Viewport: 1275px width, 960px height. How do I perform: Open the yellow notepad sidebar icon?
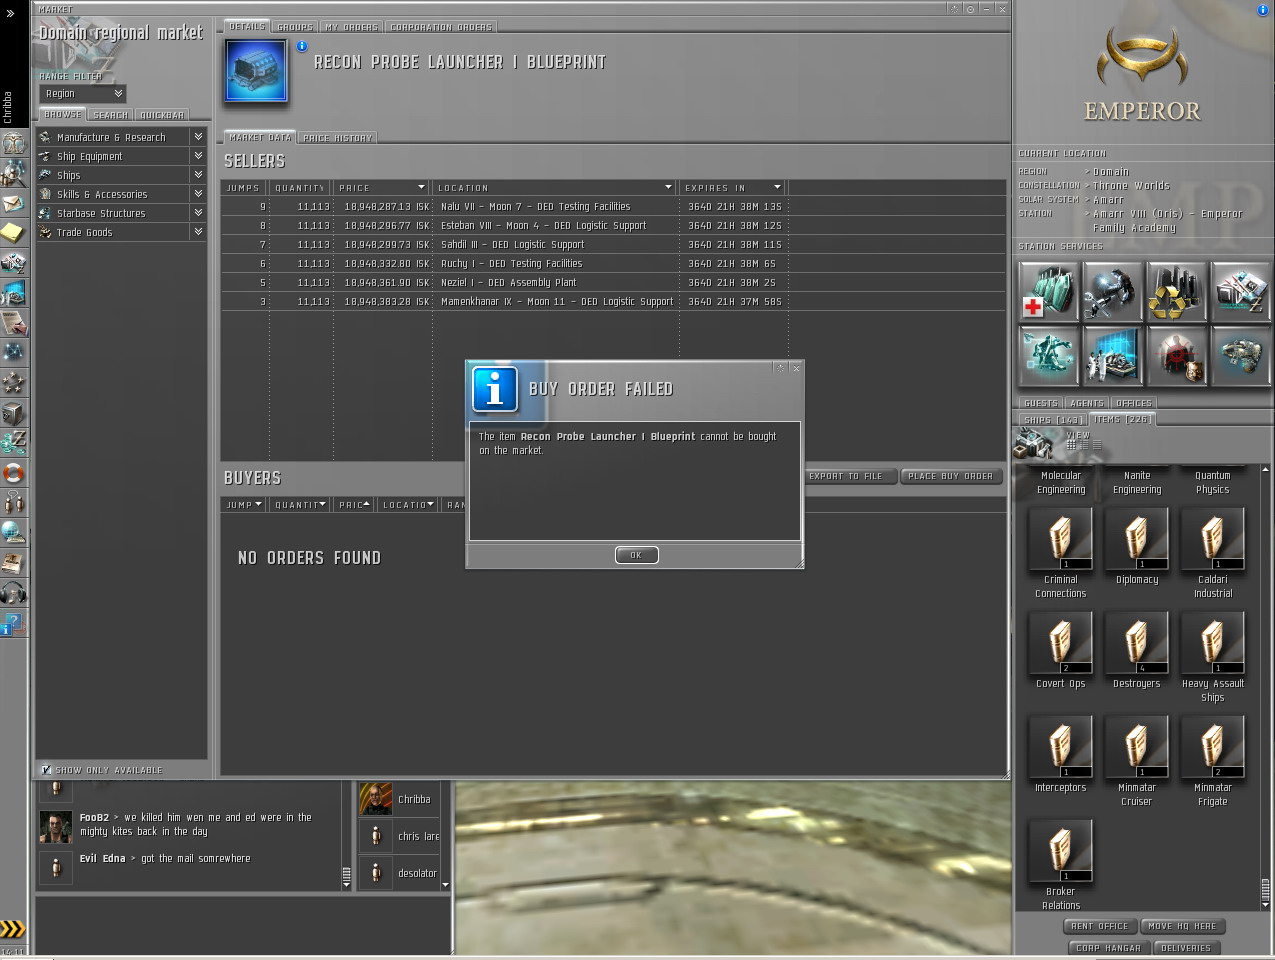click(13, 233)
